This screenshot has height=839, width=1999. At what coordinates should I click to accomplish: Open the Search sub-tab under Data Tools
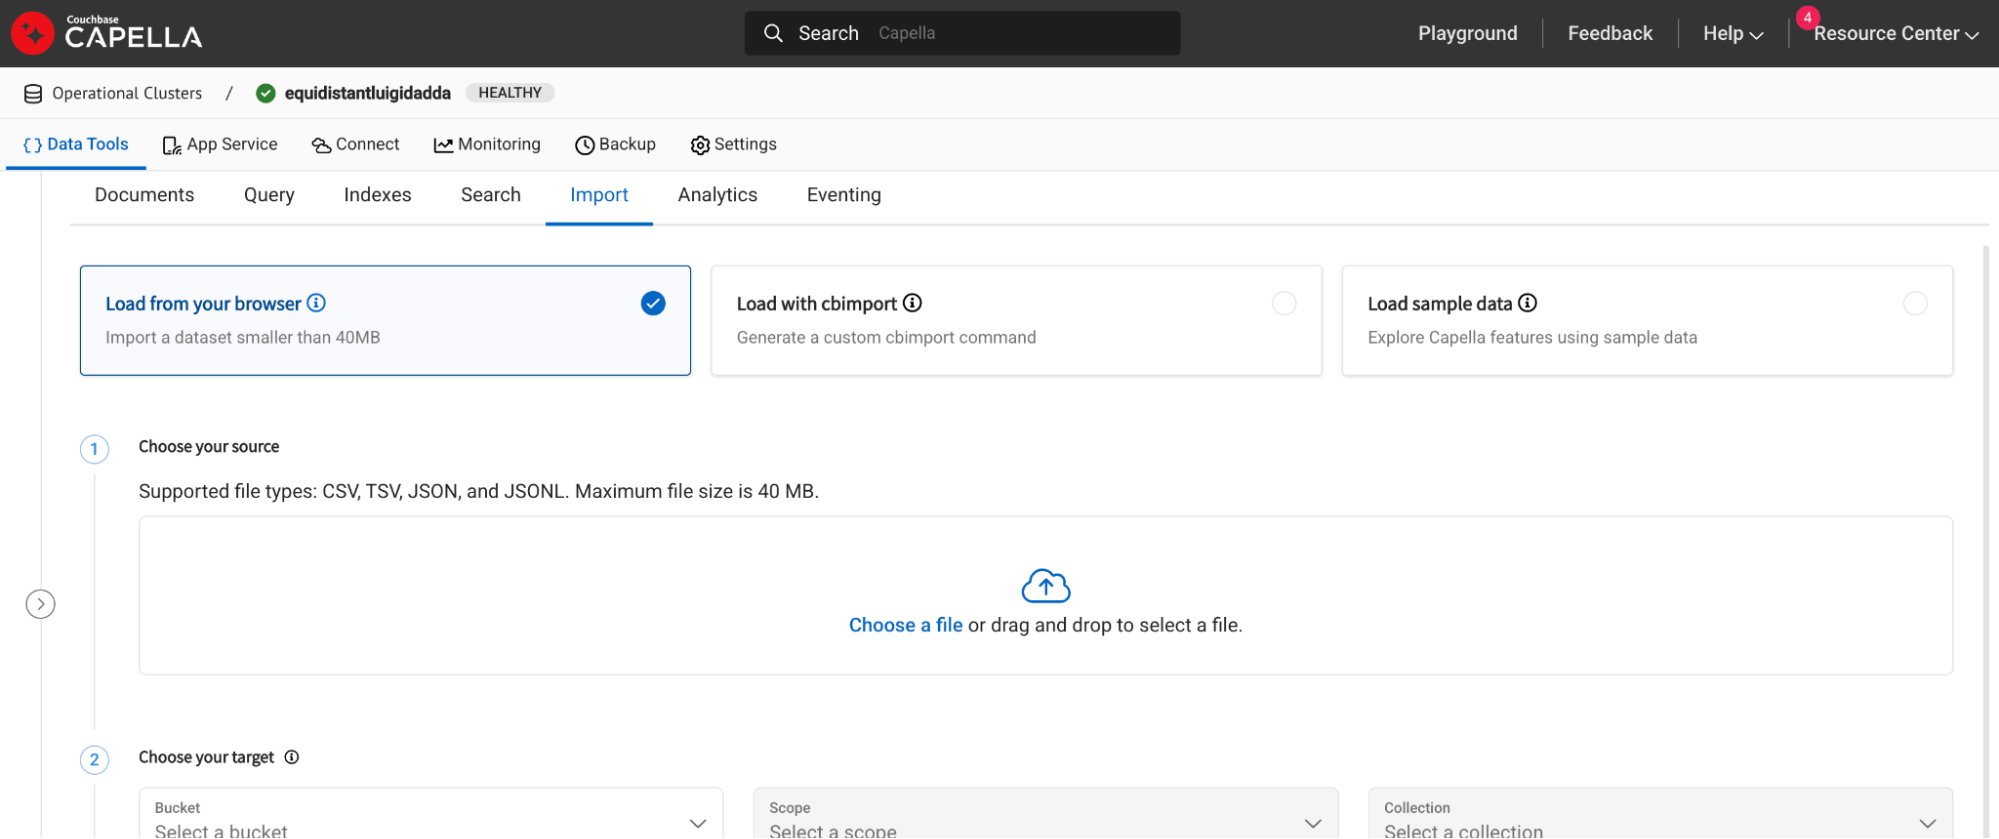tap(490, 195)
